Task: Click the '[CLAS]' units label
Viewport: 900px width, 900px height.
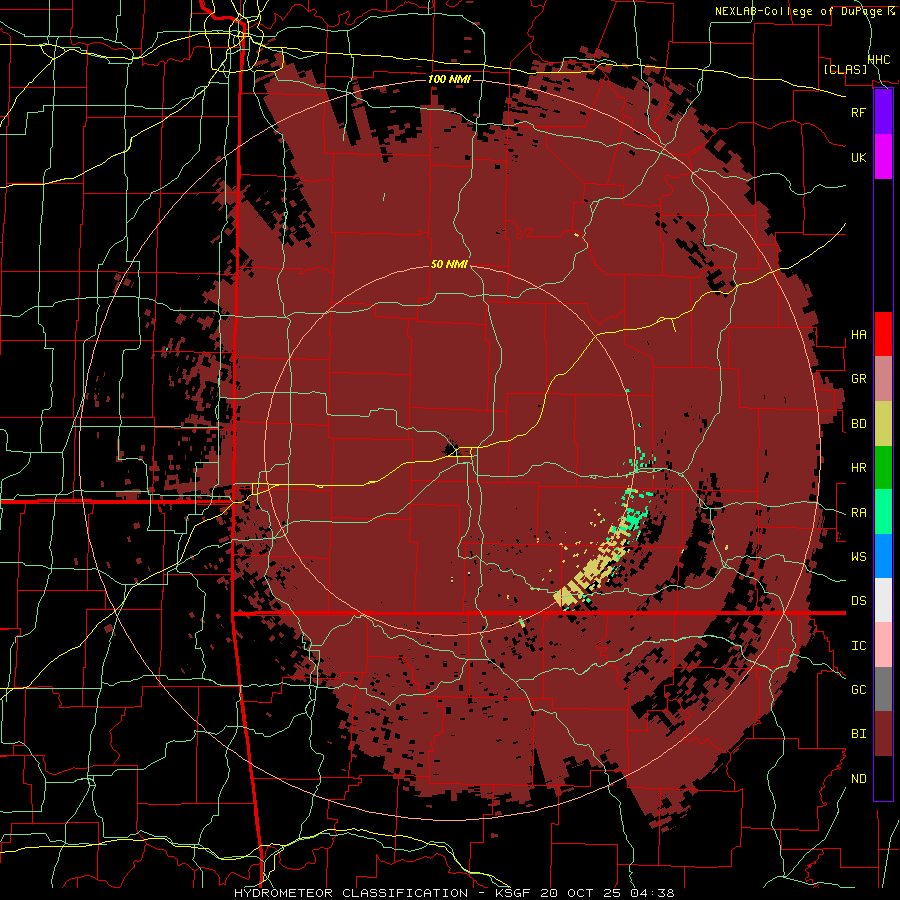Action: tap(845, 69)
